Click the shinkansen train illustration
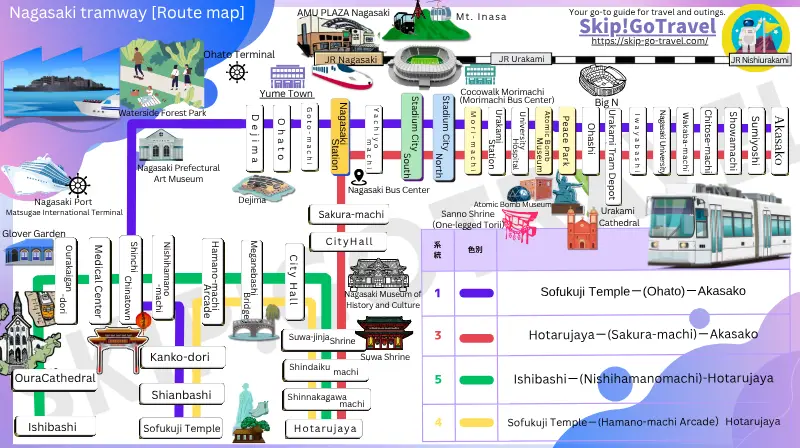The width and height of the screenshot is (800, 448). (342, 77)
